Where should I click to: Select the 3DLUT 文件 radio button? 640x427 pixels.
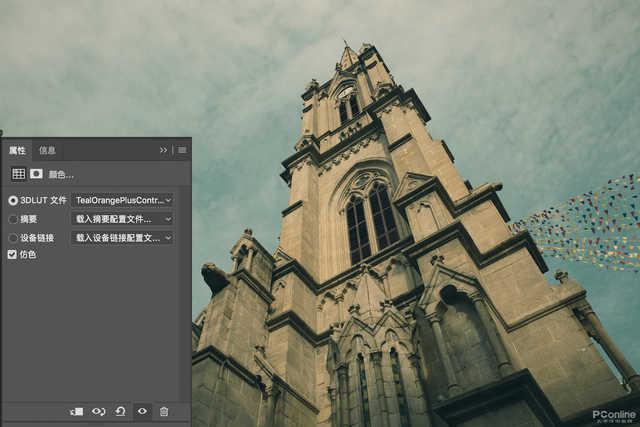pyautogui.click(x=13, y=200)
